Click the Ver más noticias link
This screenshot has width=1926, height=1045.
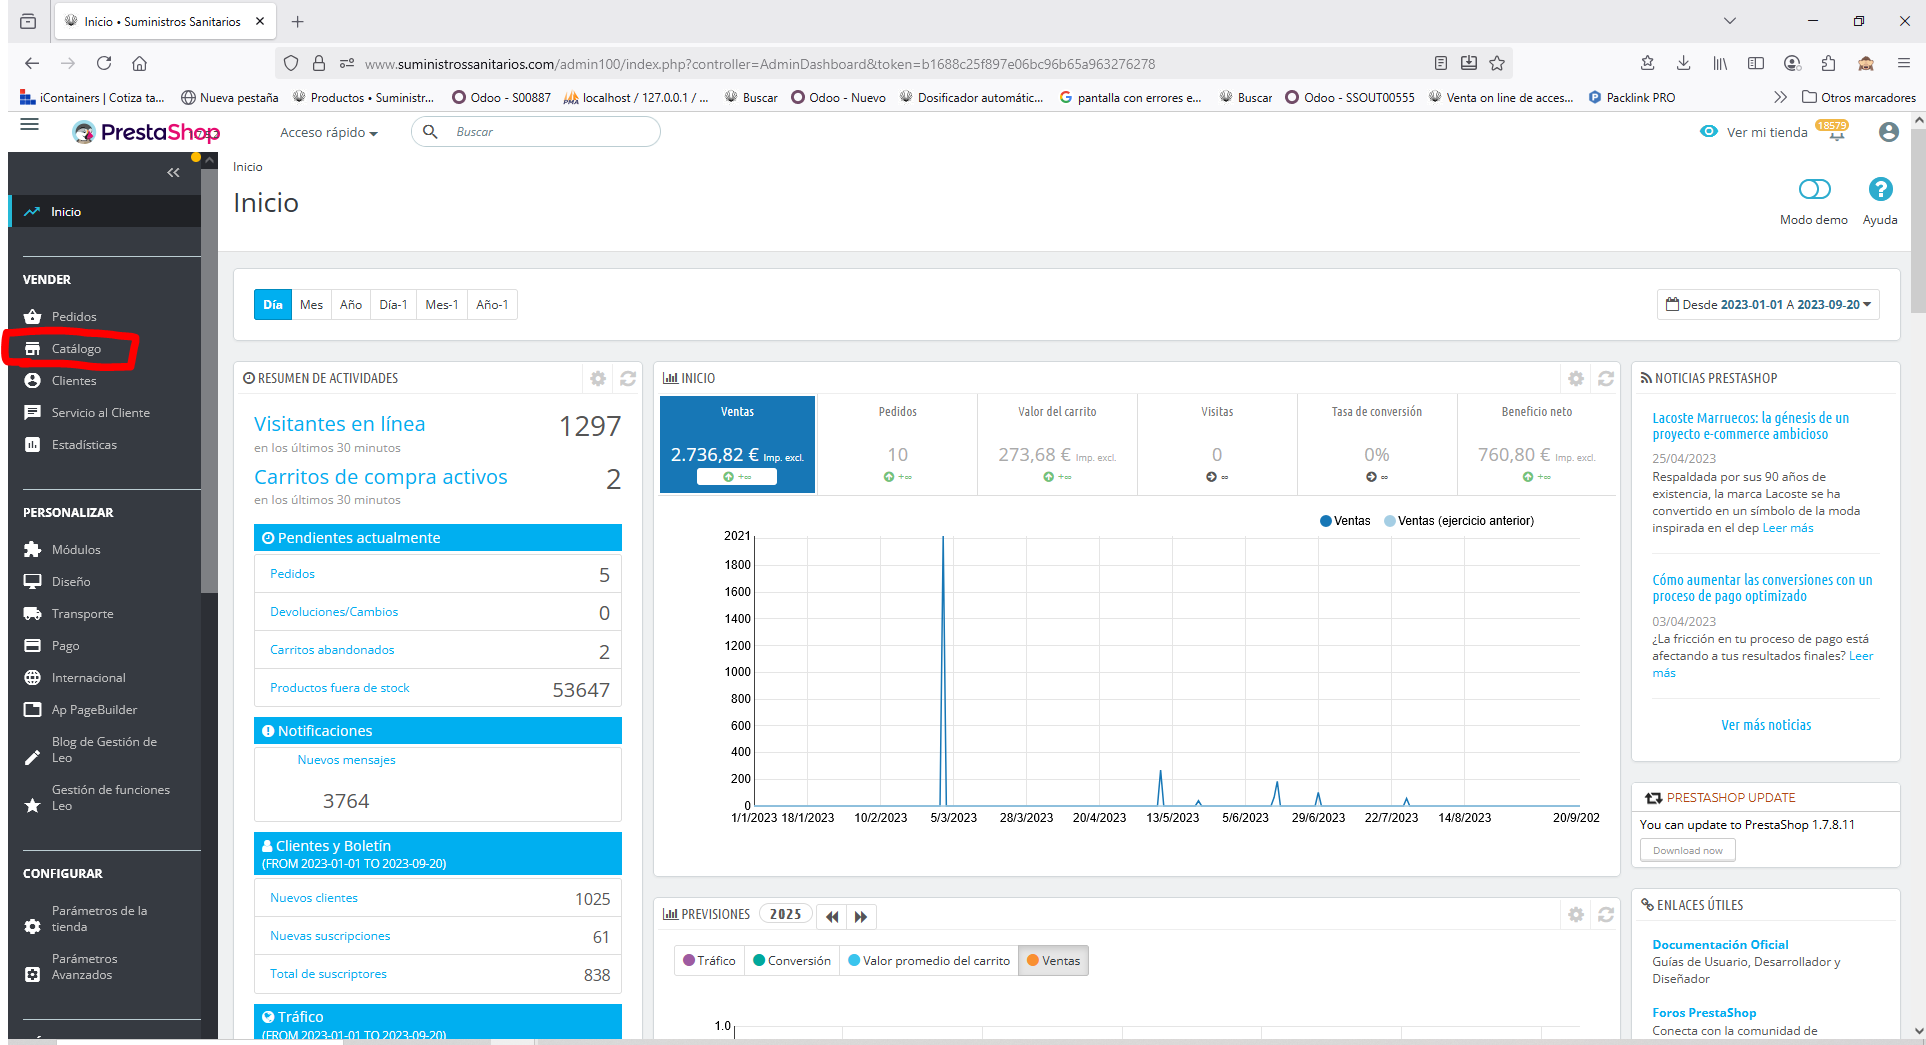pyautogui.click(x=1765, y=725)
